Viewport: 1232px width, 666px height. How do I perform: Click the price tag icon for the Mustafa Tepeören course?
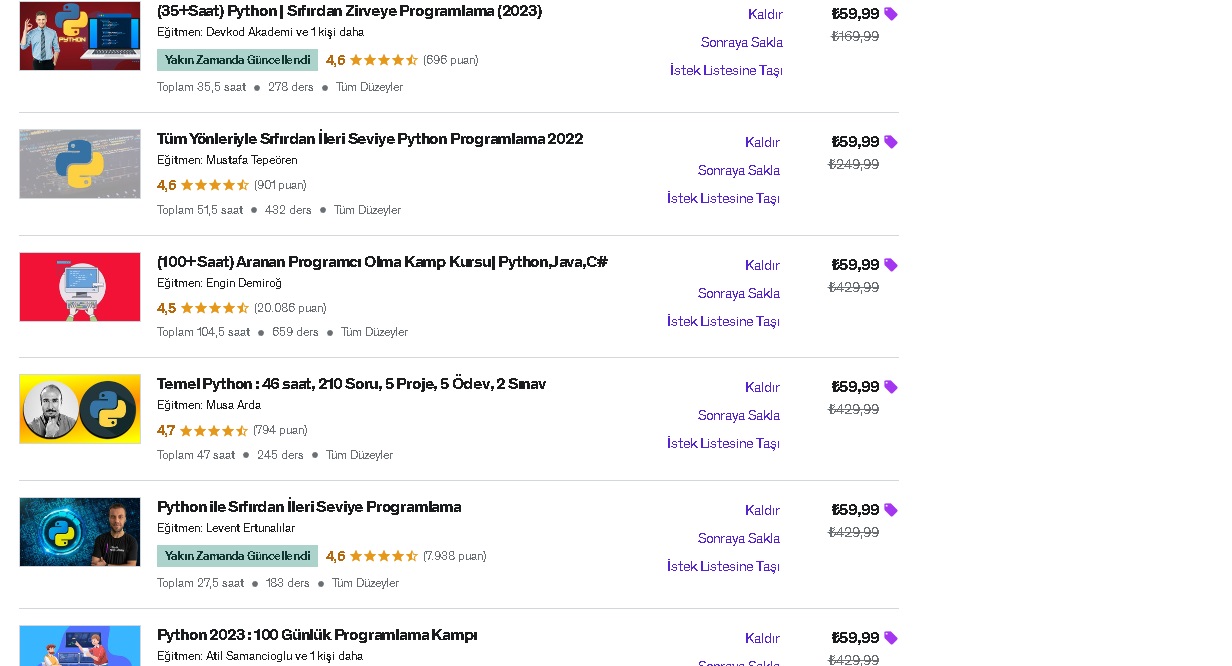tap(890, 142)
